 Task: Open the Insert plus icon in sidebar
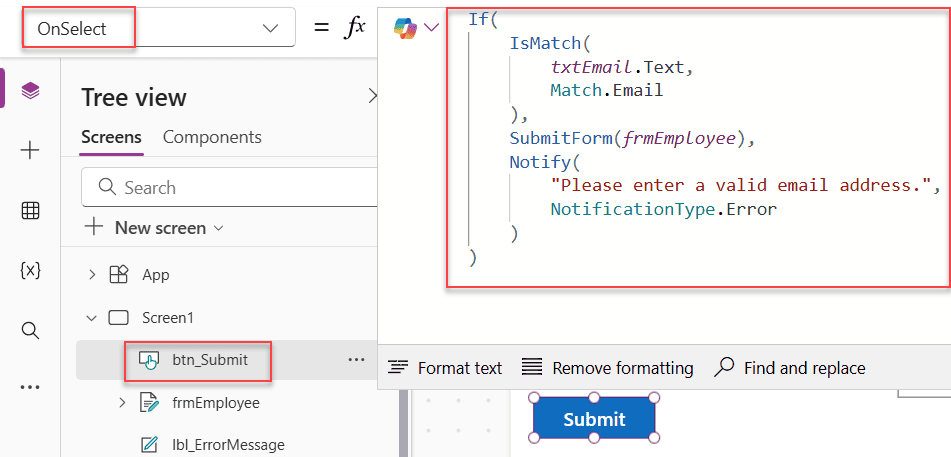pos(30,151)
